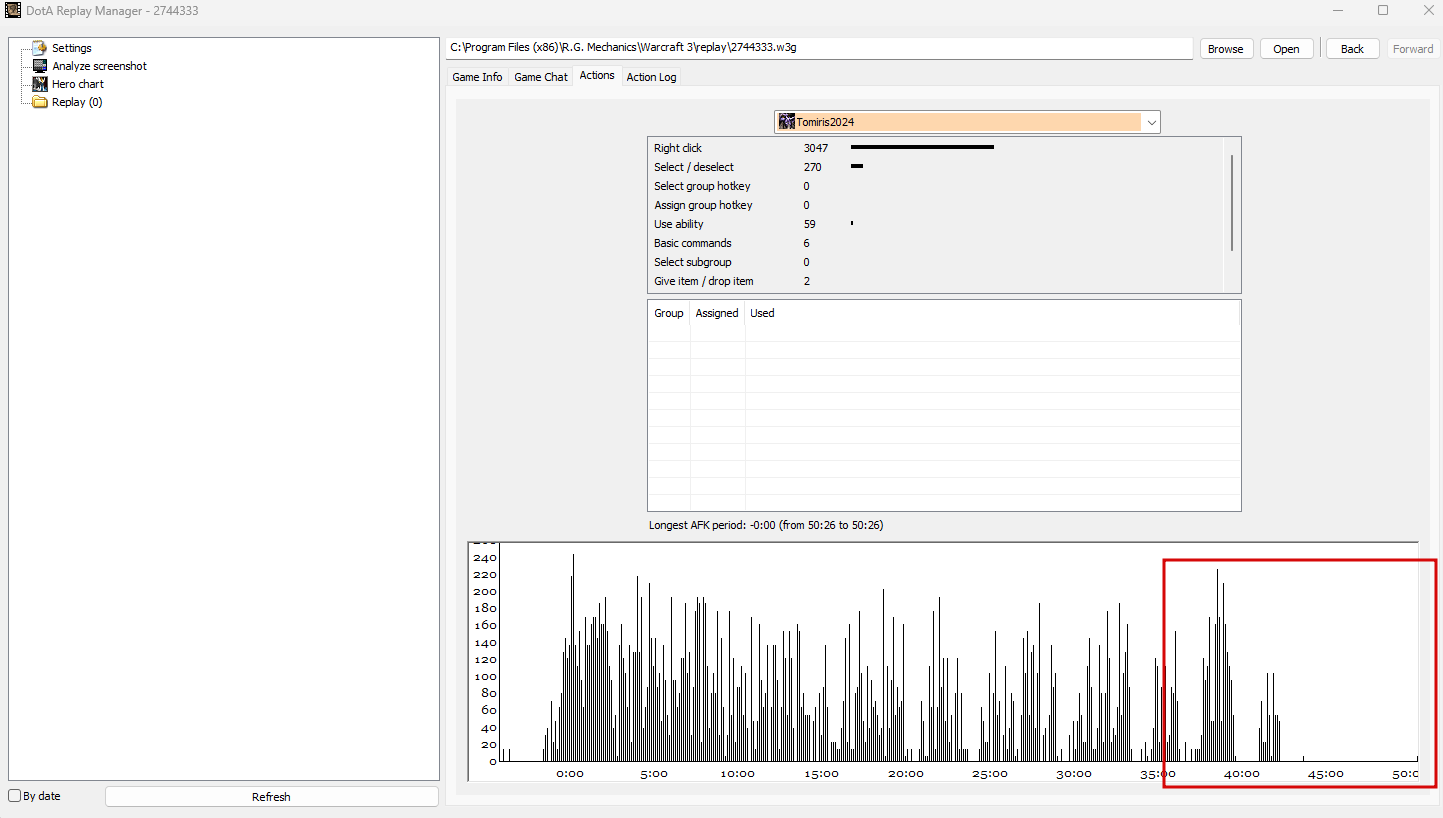Click the action types list scrollbar
The height and width of the screenshot is (818, 1443).
point(1232,203)
